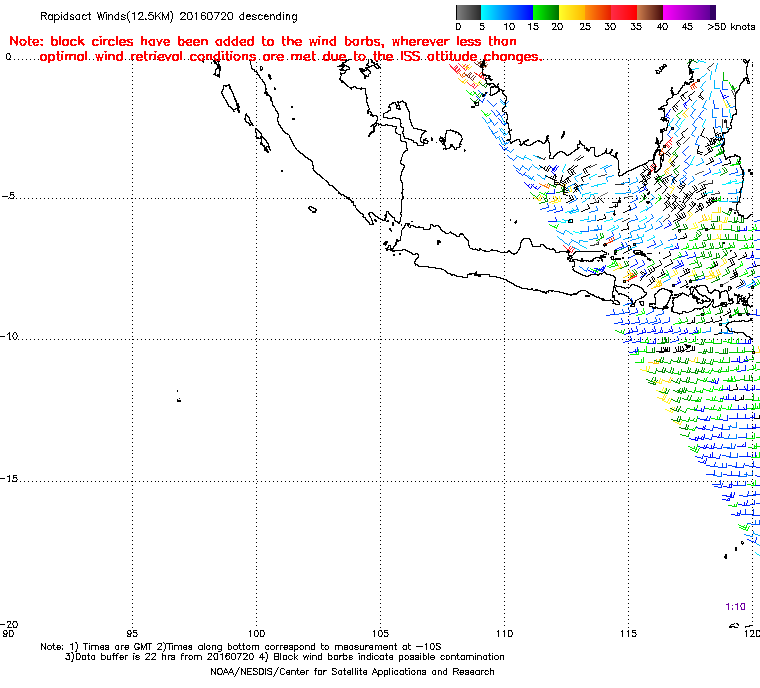Click the gray 0-5 knots legend color
Viewport: 760px width, 688px height.
[468, 12]
